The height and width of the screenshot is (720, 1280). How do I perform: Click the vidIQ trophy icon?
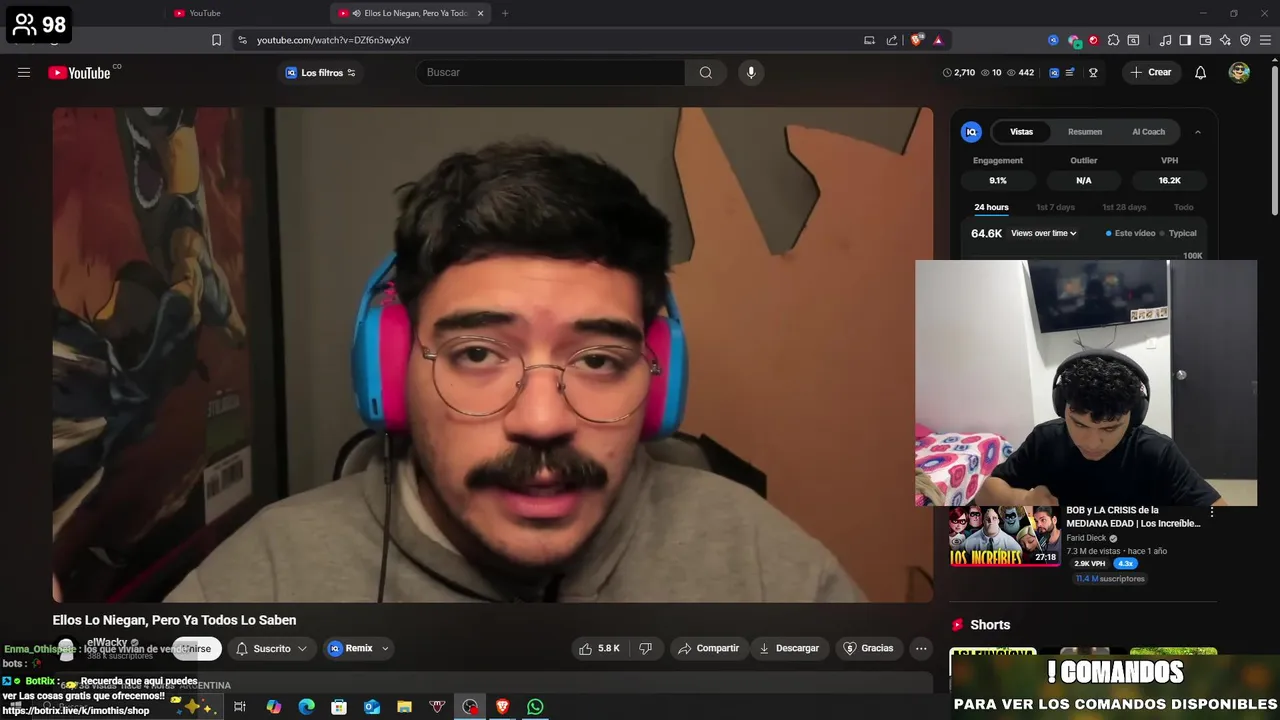click(x=1093, y=72)
